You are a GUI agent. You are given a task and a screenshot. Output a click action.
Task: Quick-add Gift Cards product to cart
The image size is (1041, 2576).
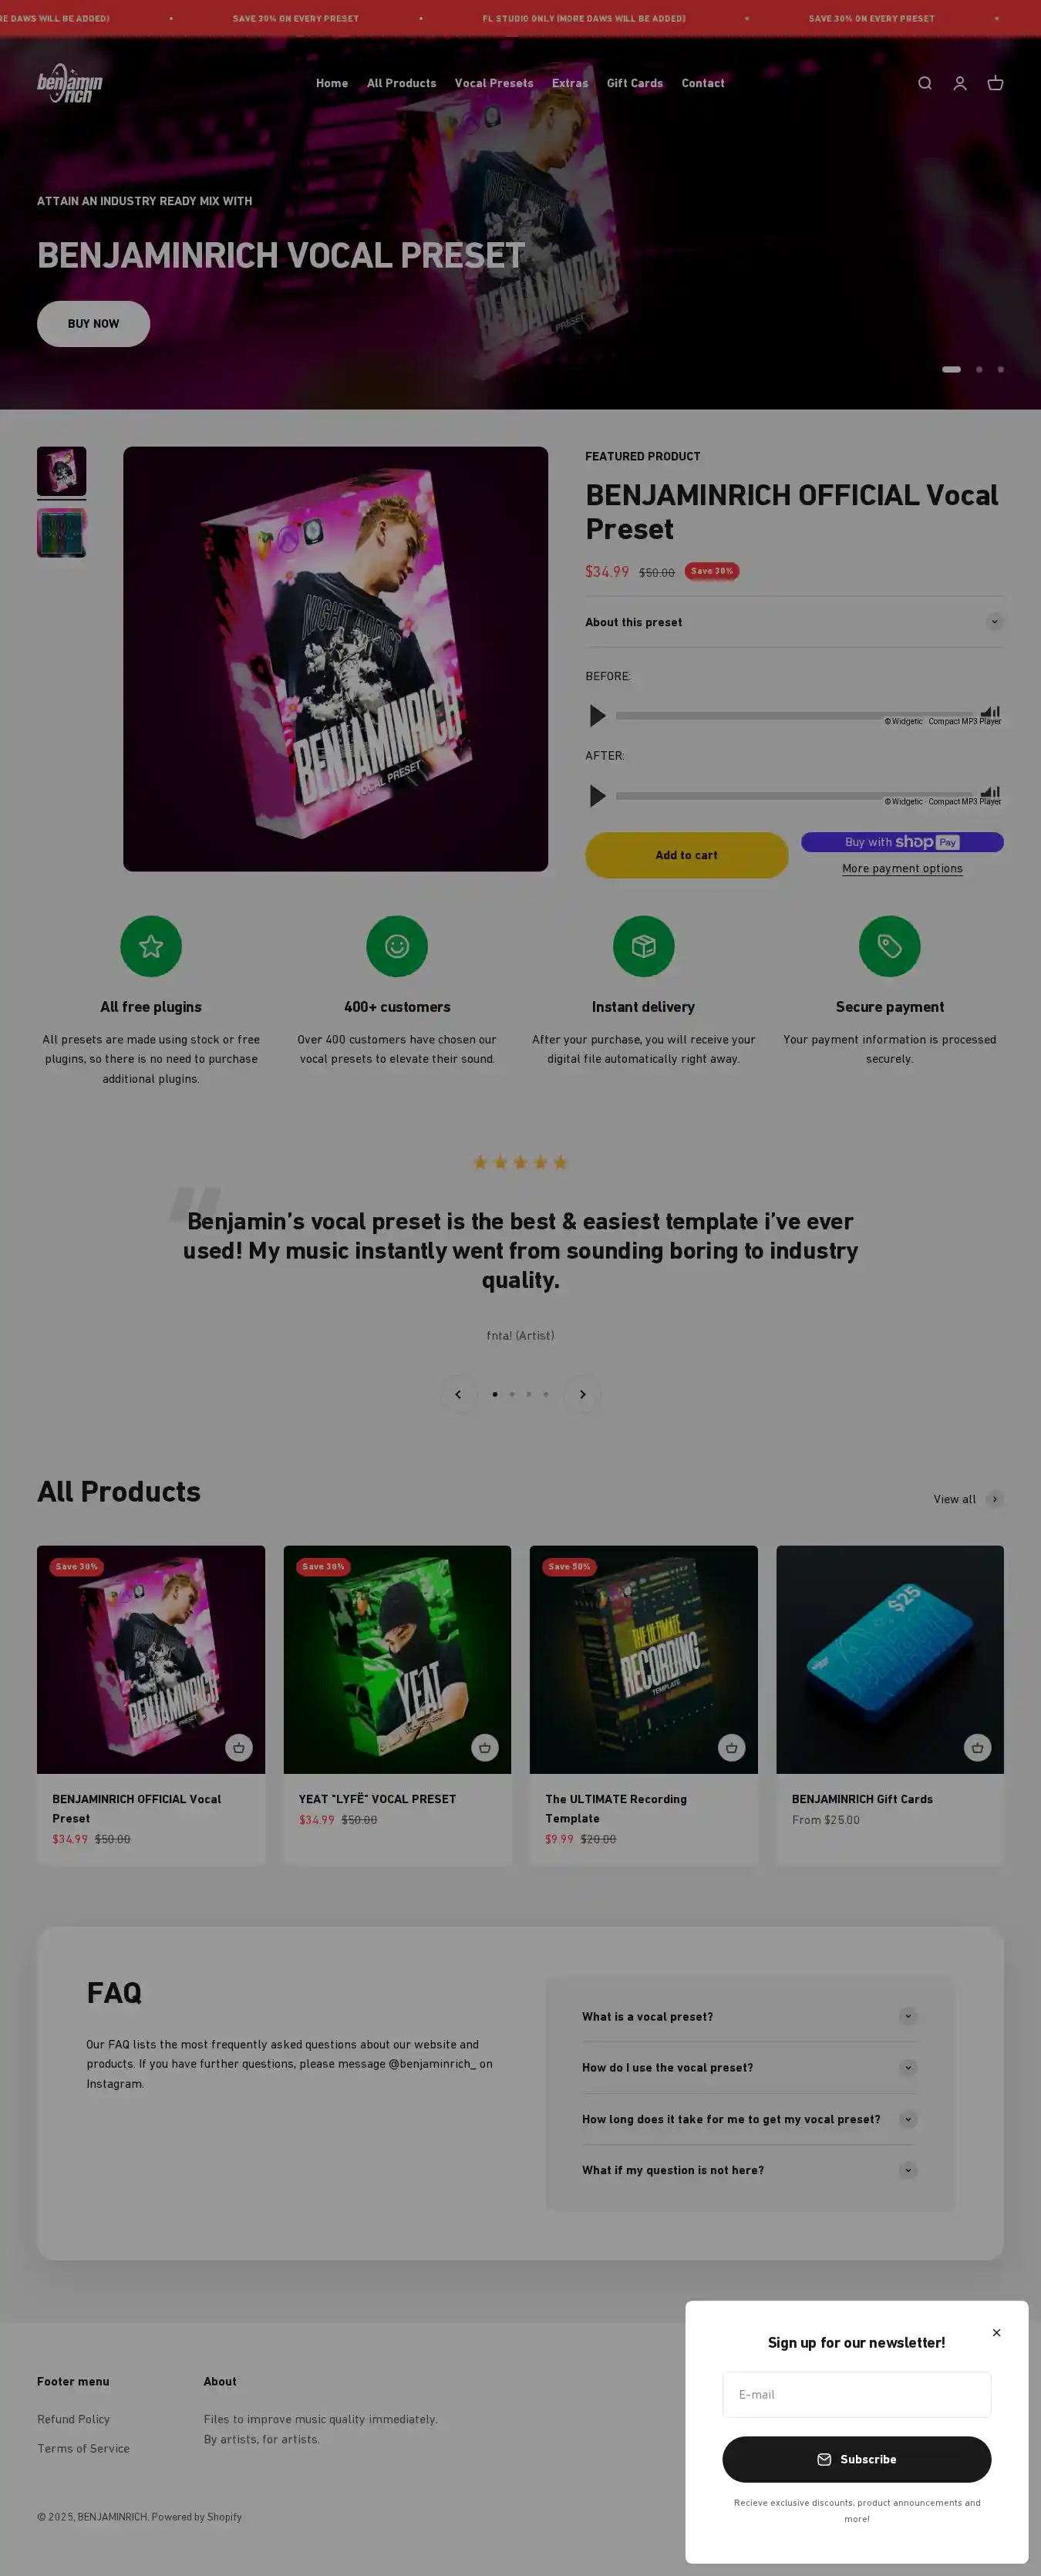click(x=977, y=1747)
